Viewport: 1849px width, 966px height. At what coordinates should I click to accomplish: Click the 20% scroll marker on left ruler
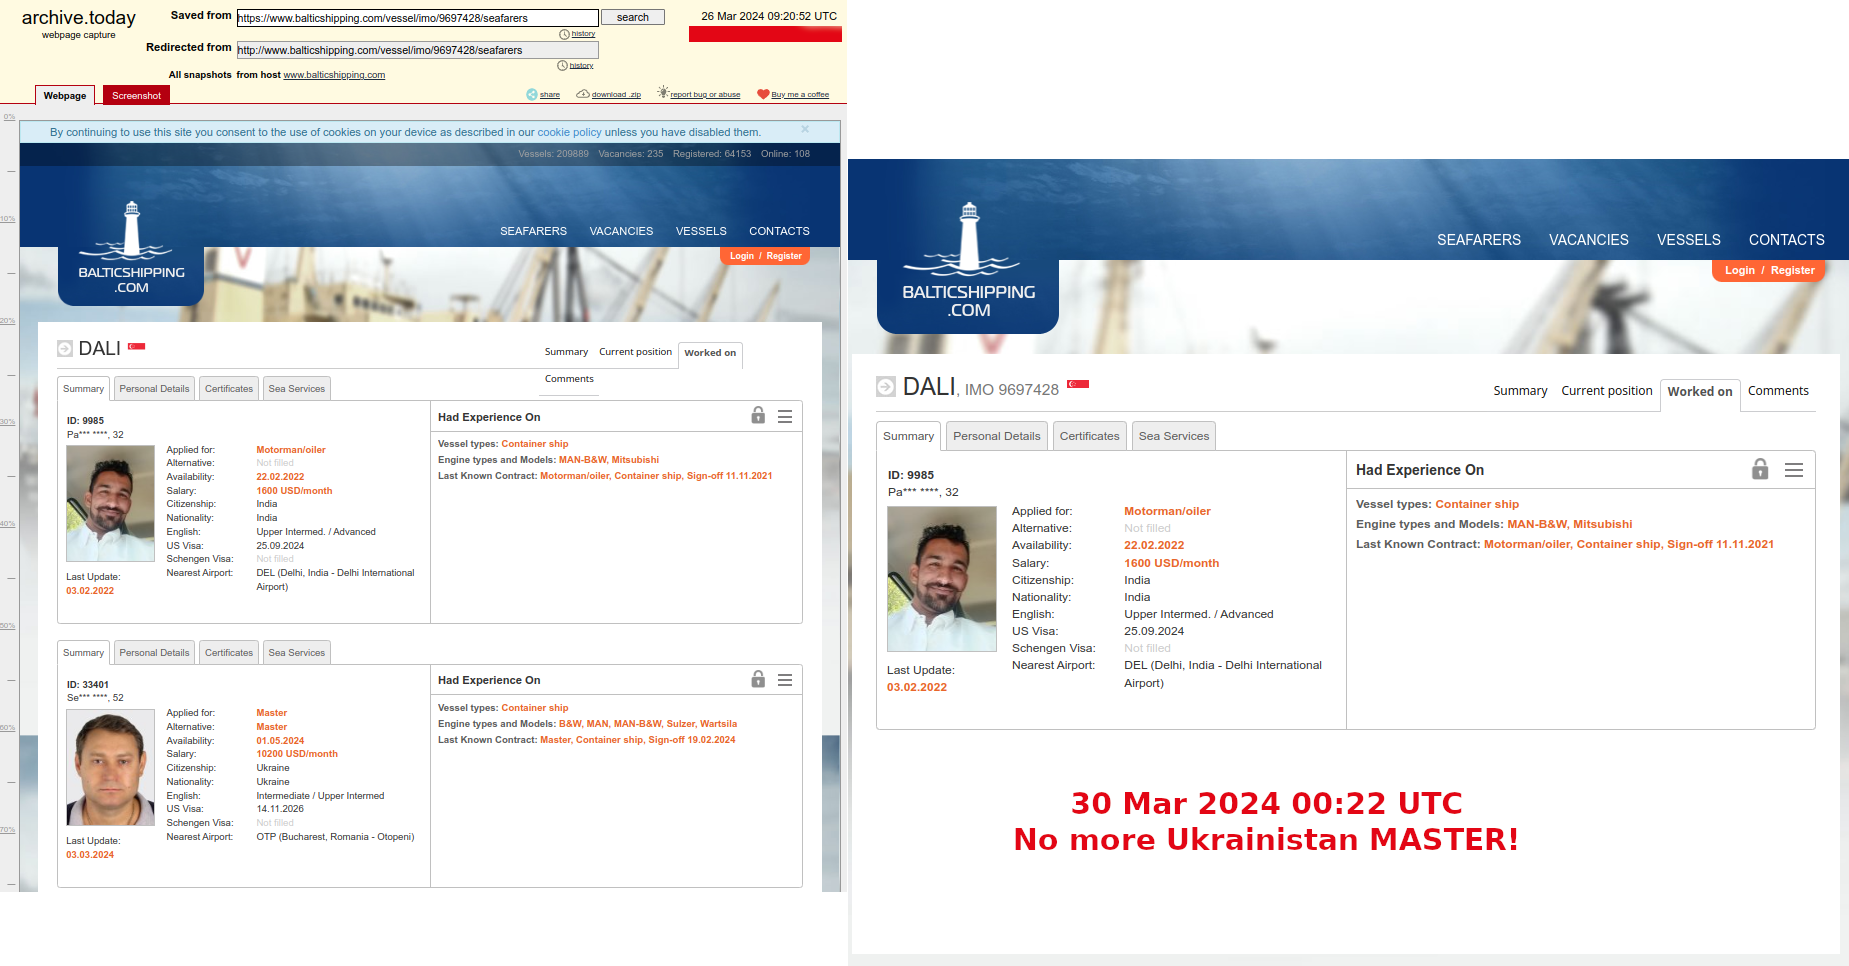pyautogui.click(x=8, y=321)
